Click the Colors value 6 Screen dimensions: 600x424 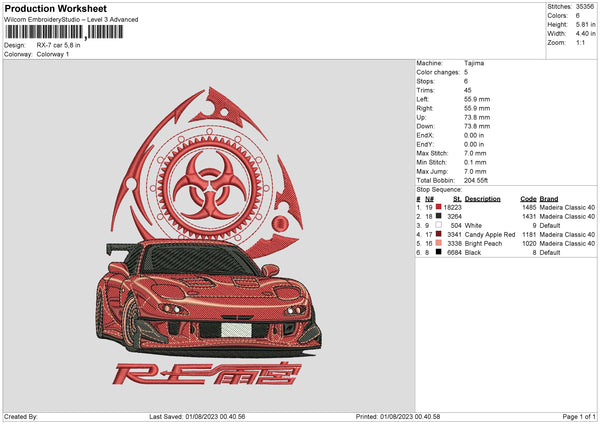tap(577, 16)
